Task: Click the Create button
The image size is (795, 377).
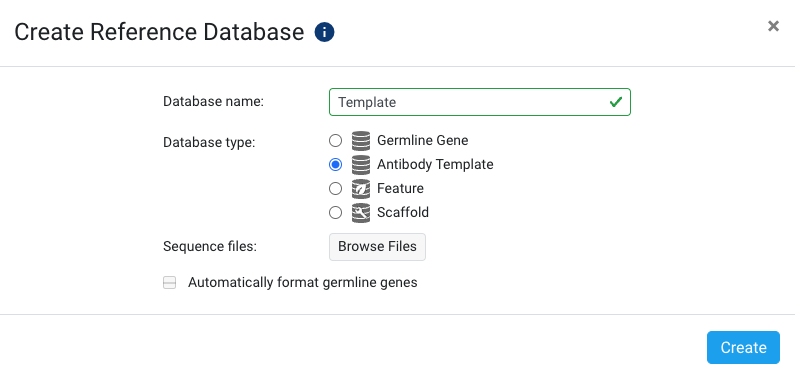Action: (743, 348)
